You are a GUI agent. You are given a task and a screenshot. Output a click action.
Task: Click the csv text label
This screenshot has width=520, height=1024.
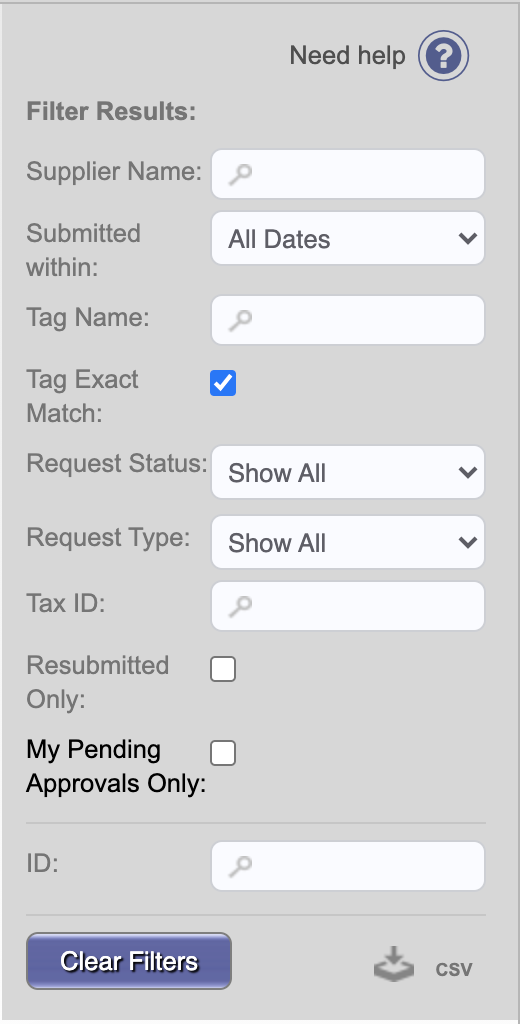453,968
